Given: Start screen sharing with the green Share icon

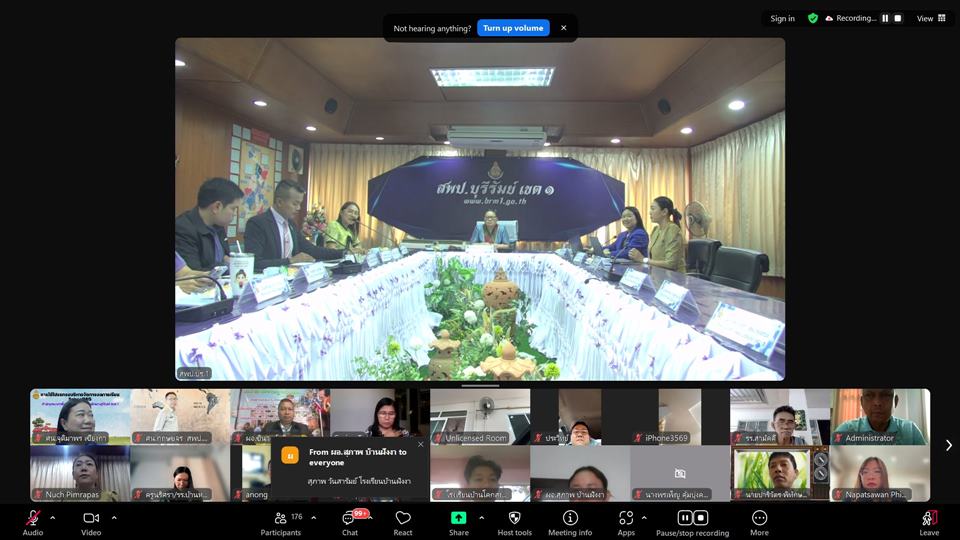Looking at the screenshot, I should [x=459, y=518].
